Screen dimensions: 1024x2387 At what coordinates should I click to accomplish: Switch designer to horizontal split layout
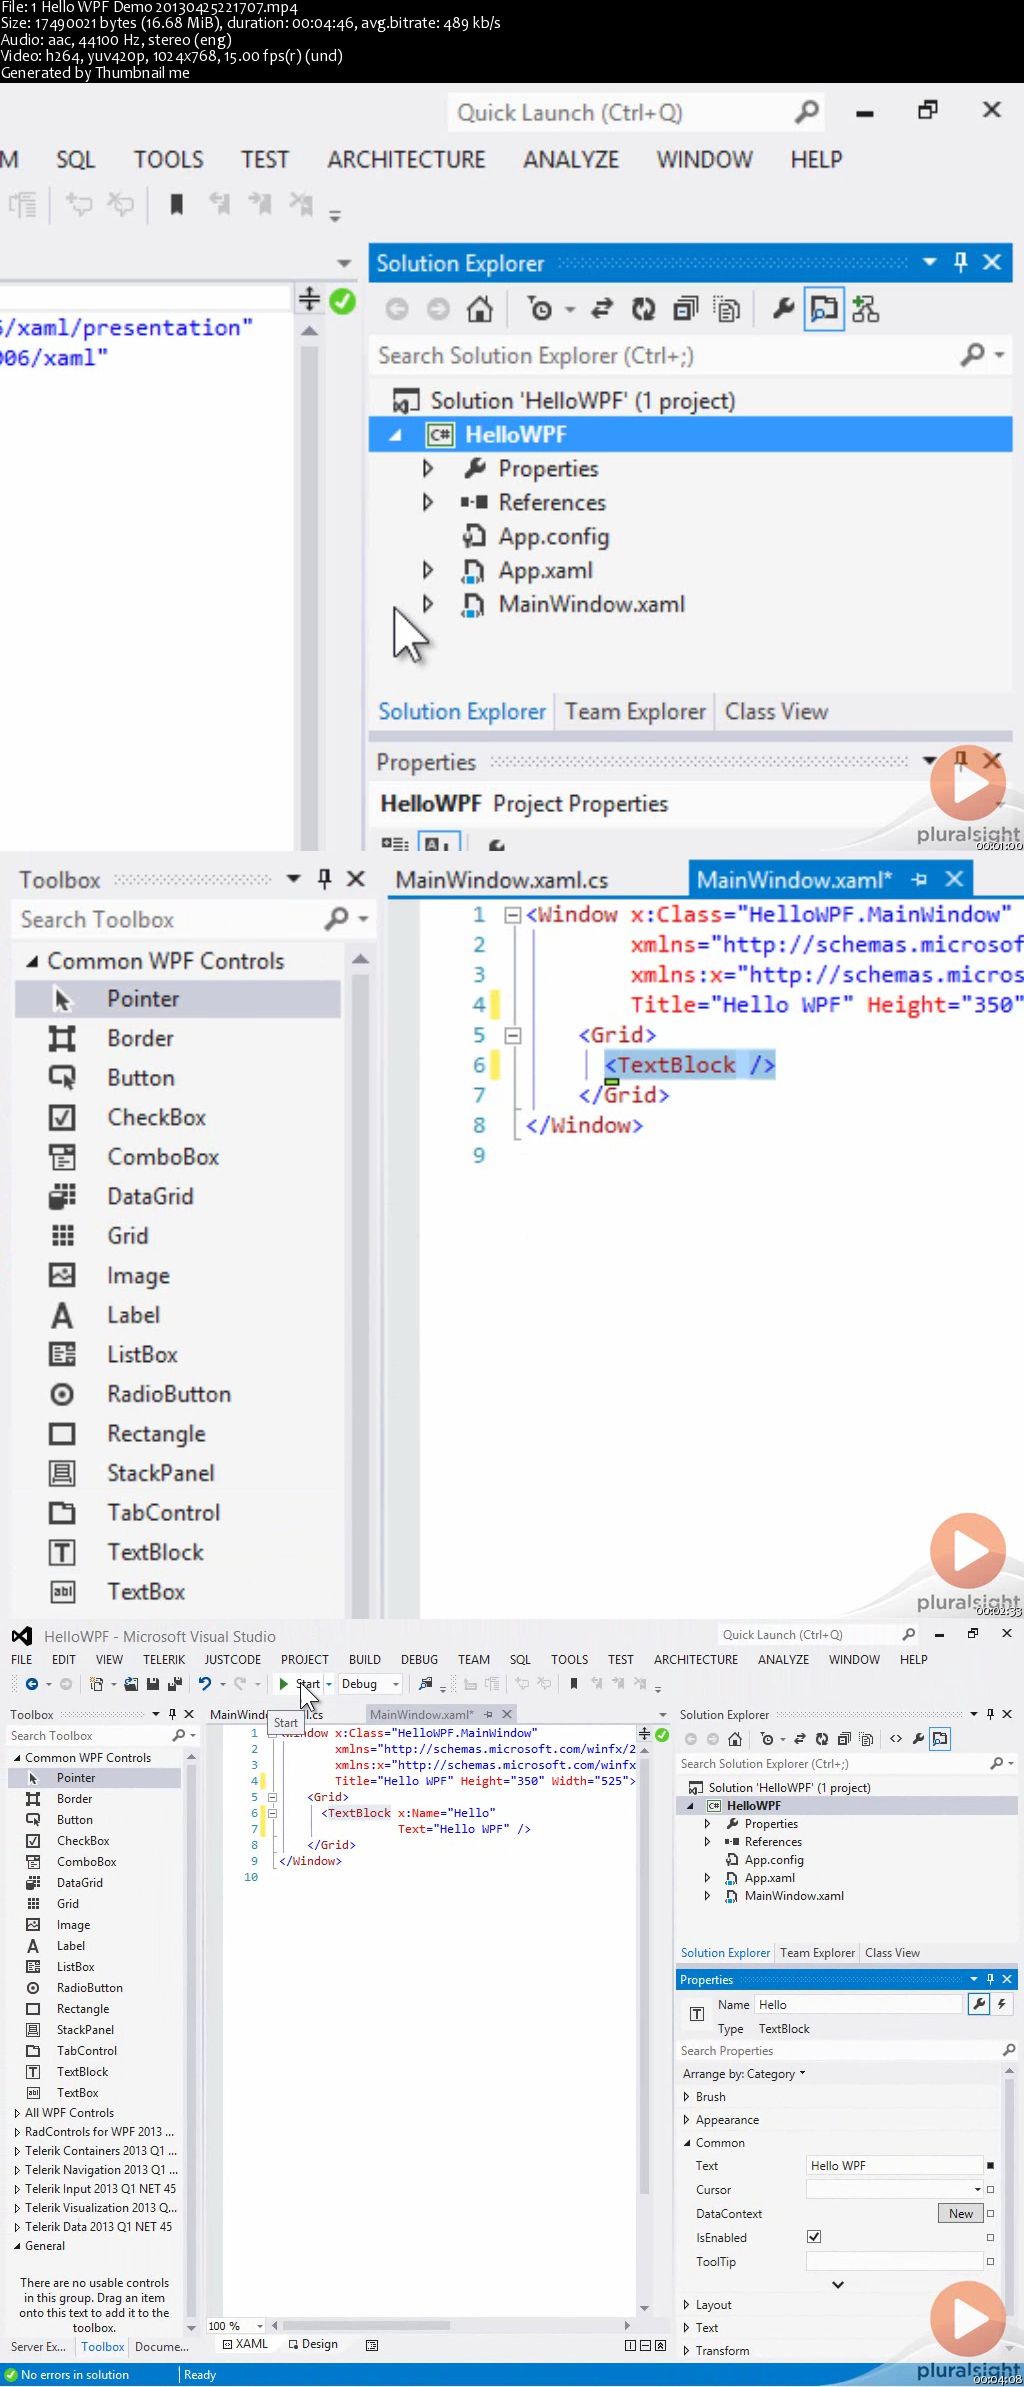click(645, 2345)
